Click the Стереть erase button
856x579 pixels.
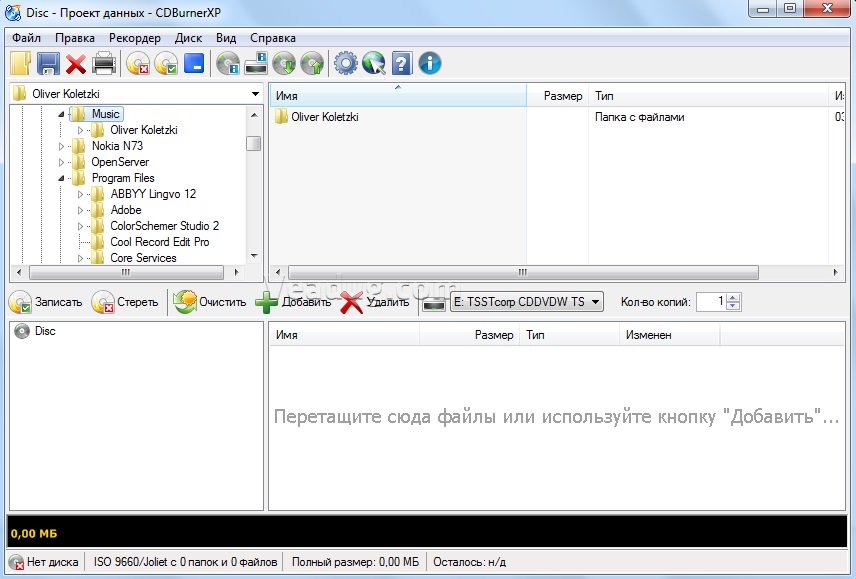coord(125,302)
